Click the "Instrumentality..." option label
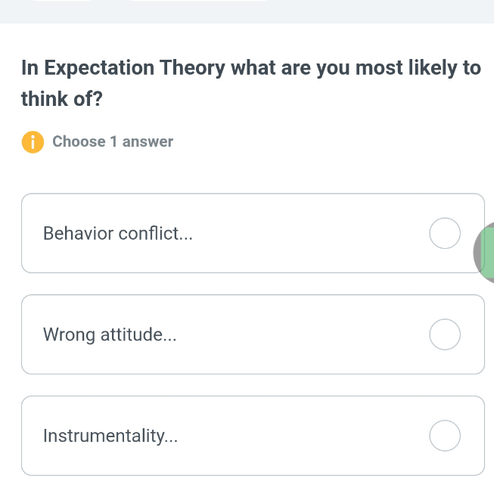 (x=110, y=436)
